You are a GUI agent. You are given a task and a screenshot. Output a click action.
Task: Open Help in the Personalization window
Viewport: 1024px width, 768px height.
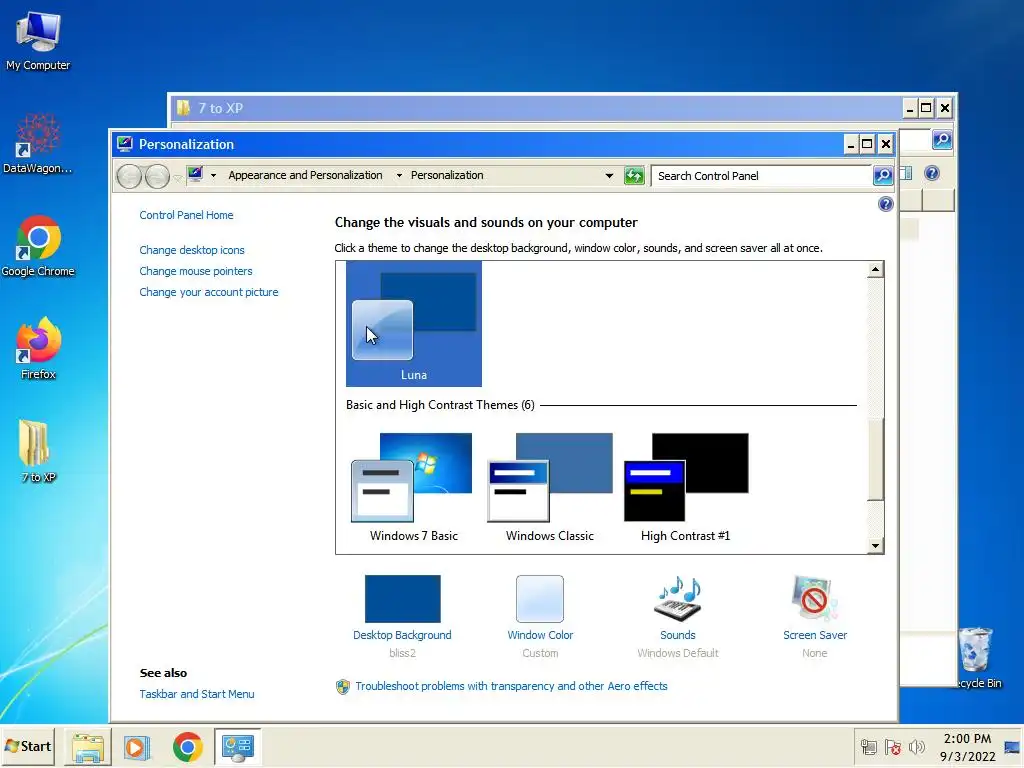tap(886, 204)
